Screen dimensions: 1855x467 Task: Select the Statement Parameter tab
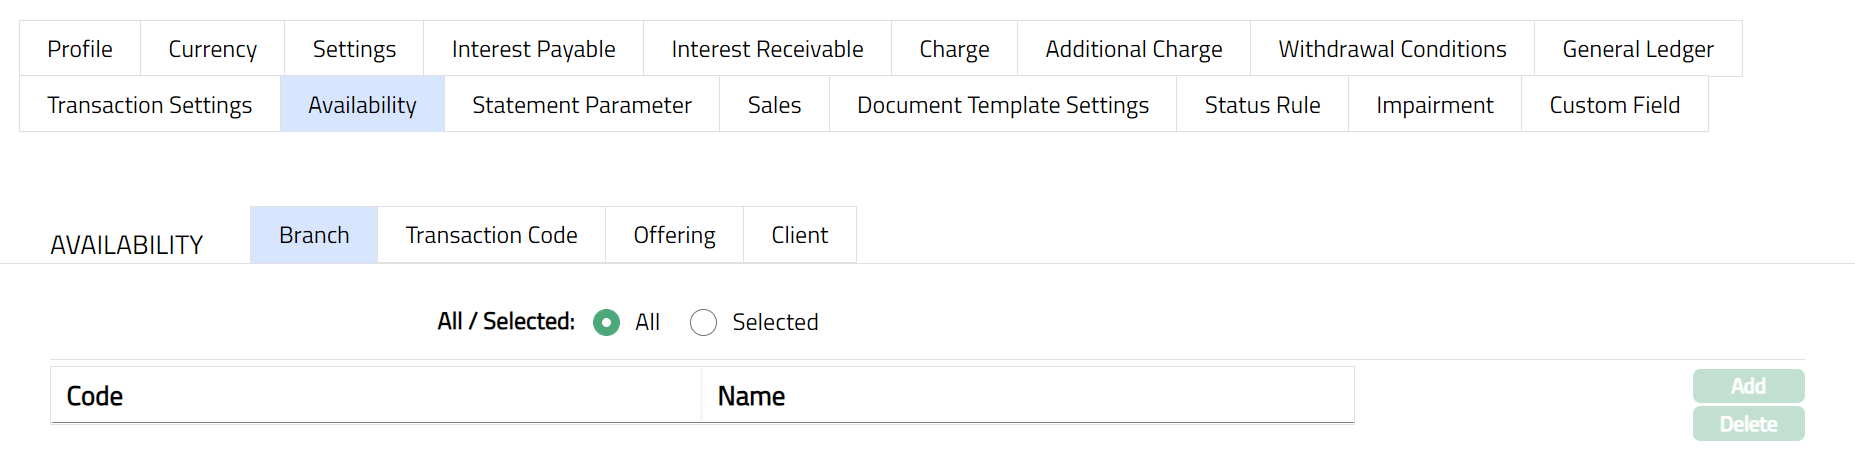581,105
